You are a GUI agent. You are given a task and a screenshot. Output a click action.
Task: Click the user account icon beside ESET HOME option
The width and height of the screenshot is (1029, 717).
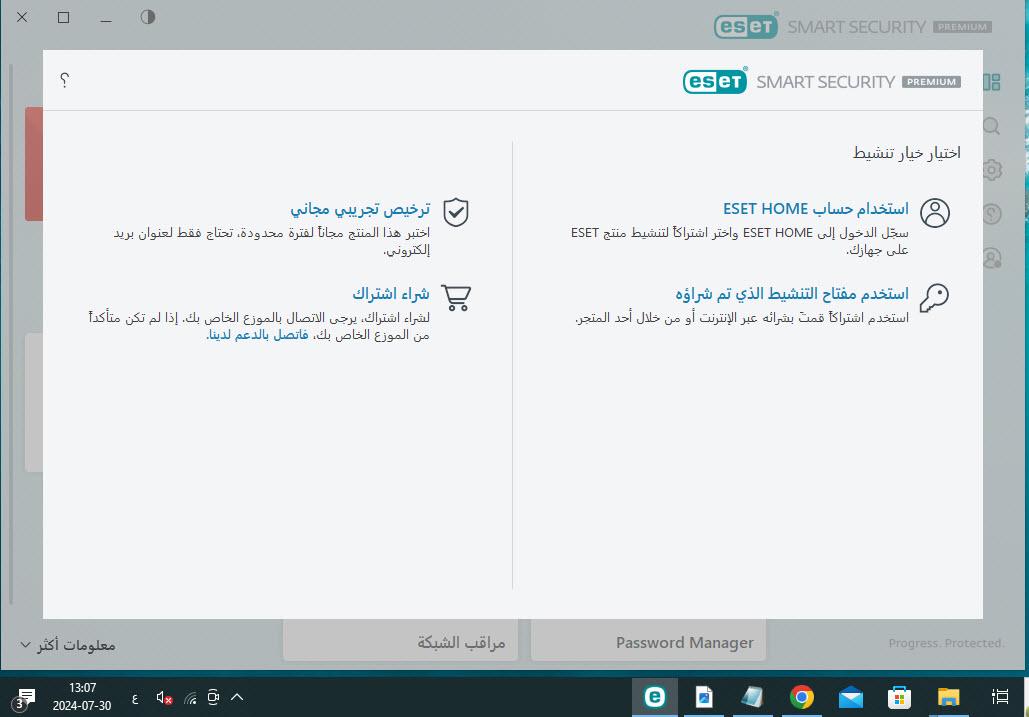coord(934,213)
